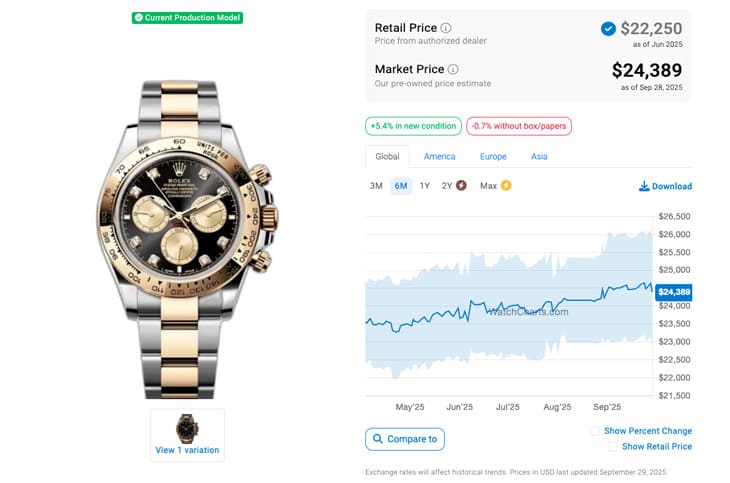Click the Retail Price info icon
The image size is (730, 483).
[x=446, y=28]
